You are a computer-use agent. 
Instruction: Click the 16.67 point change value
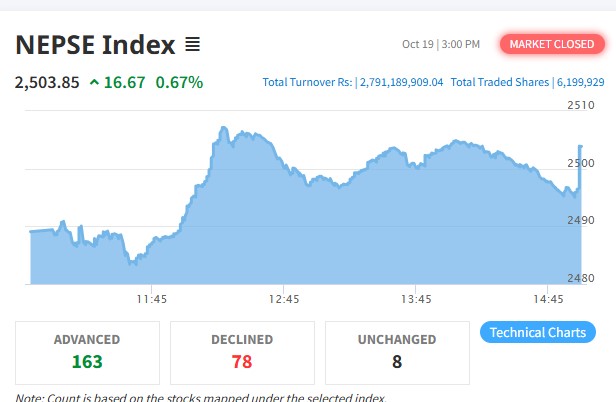click(x=124, y=82)
